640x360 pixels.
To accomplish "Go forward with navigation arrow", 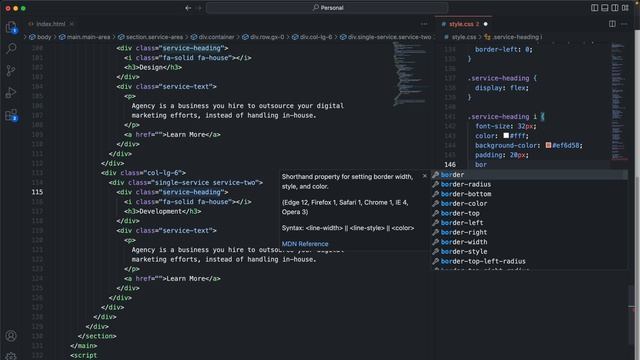I will (x=199, y=8).
